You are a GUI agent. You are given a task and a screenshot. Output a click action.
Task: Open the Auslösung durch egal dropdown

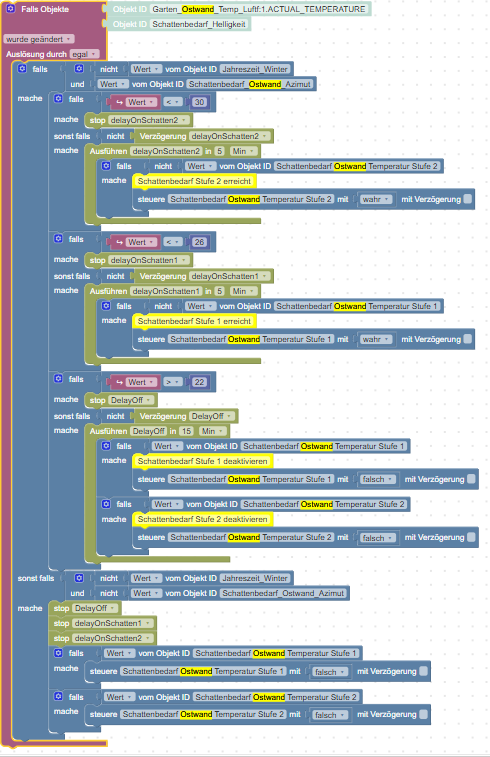click(84, 54)
